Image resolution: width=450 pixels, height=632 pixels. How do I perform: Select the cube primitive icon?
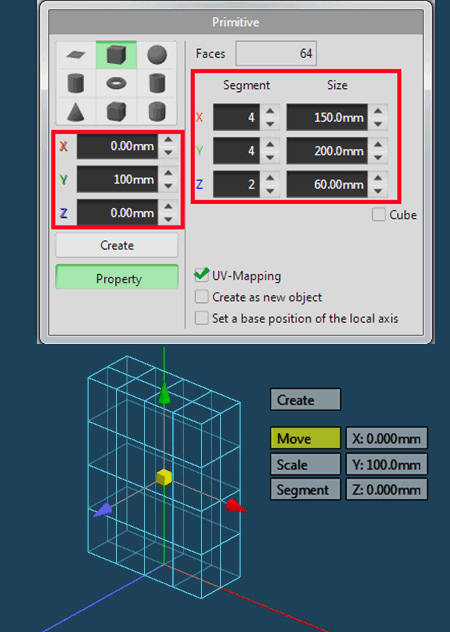[116, 54]
